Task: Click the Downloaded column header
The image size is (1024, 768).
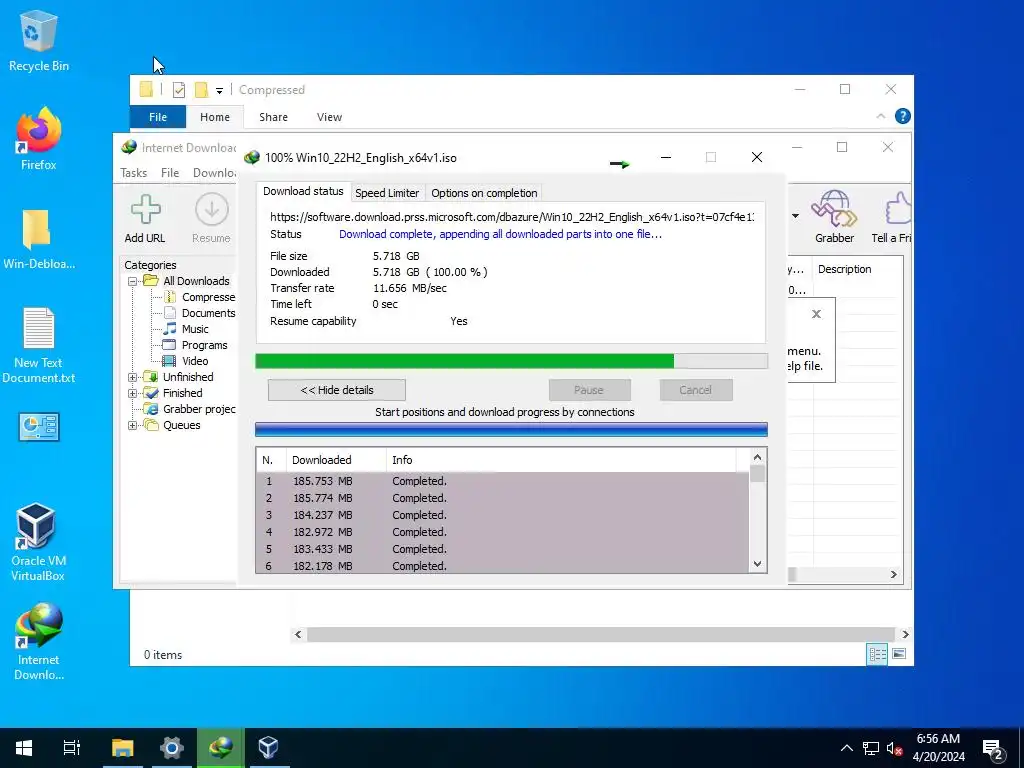Action: 336,460
